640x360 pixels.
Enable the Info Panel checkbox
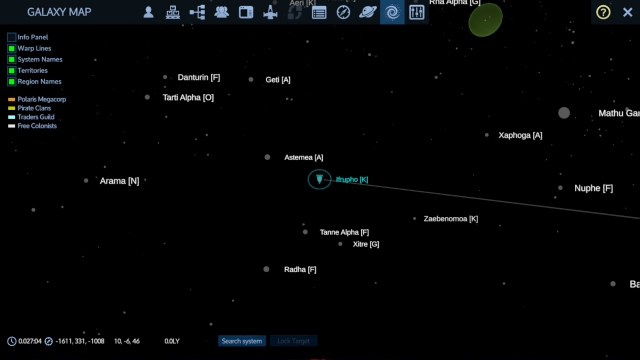click(x=11, y=37)
